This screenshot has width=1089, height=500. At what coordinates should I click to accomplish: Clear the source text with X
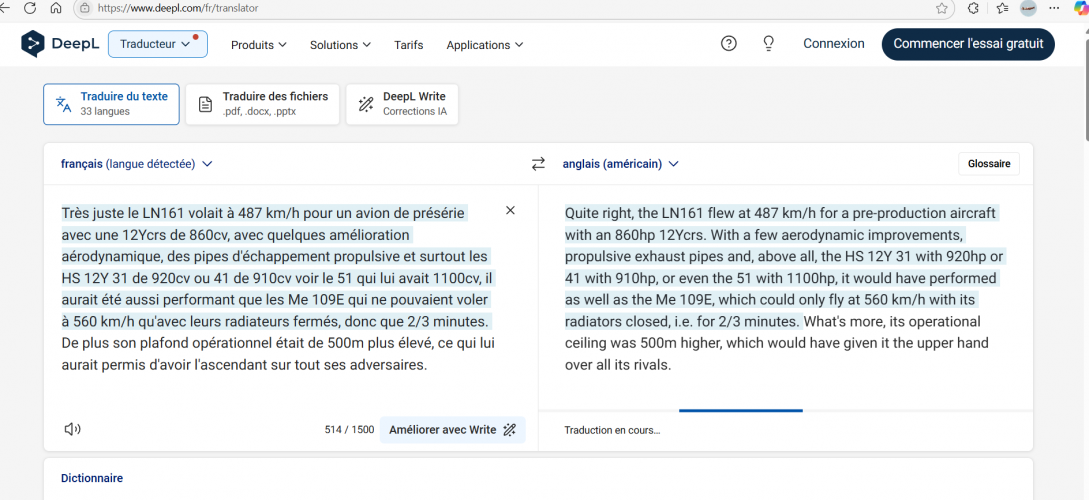(510, 210)
